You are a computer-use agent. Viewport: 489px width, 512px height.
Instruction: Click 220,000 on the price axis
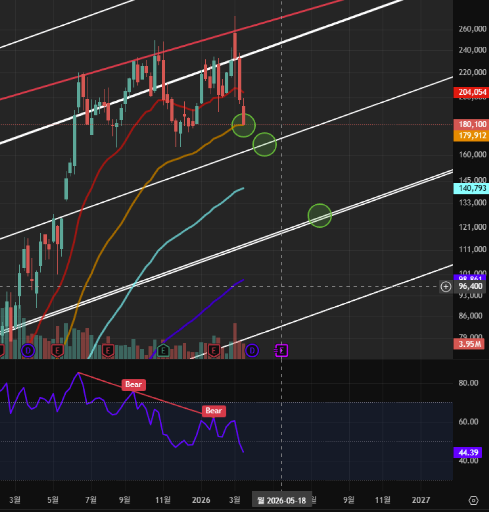point(472,72)
